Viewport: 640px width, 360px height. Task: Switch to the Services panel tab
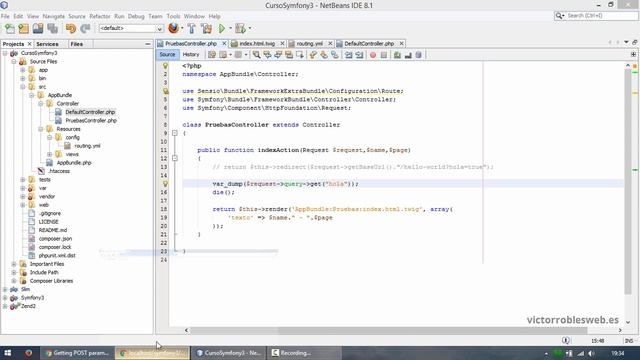[47, 44]
